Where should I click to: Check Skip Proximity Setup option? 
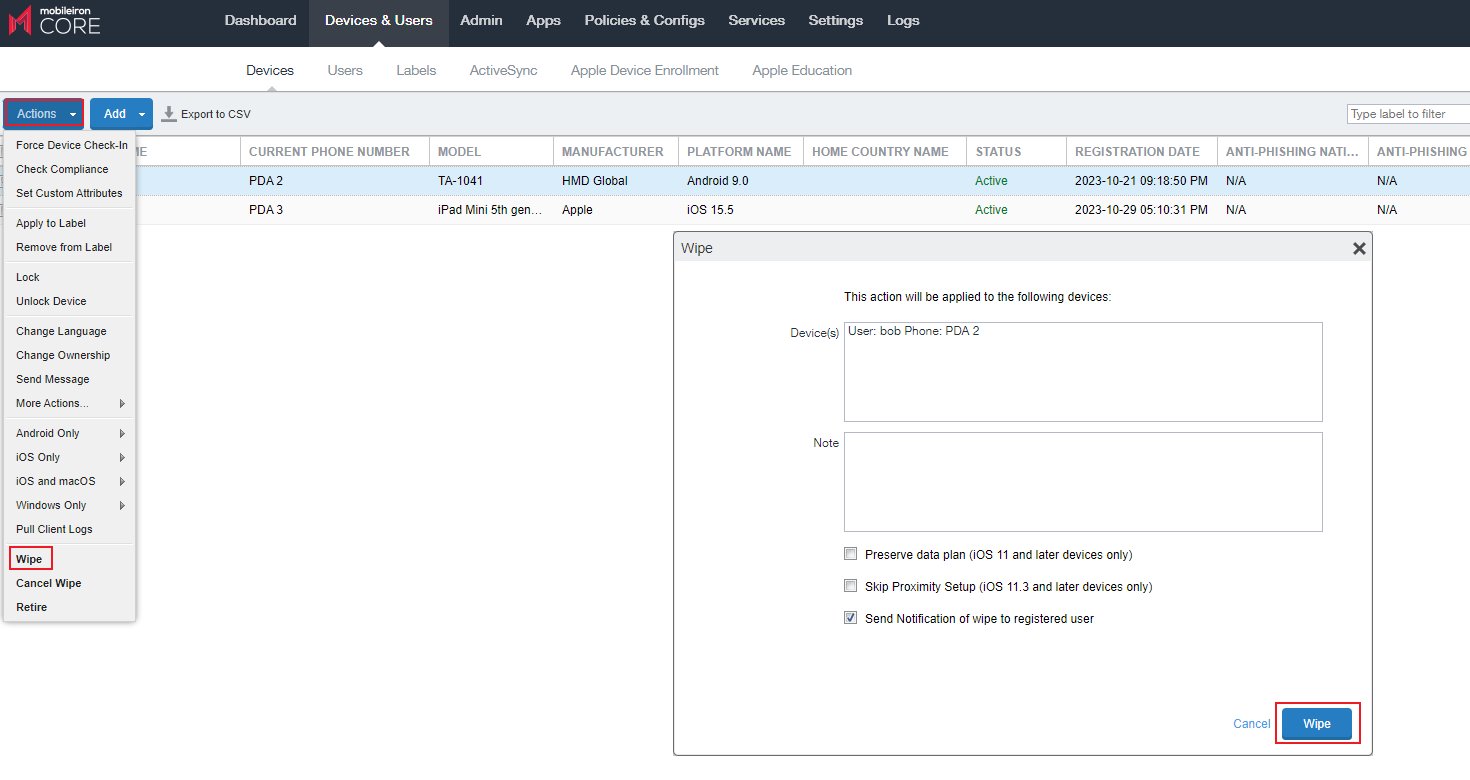851,586
